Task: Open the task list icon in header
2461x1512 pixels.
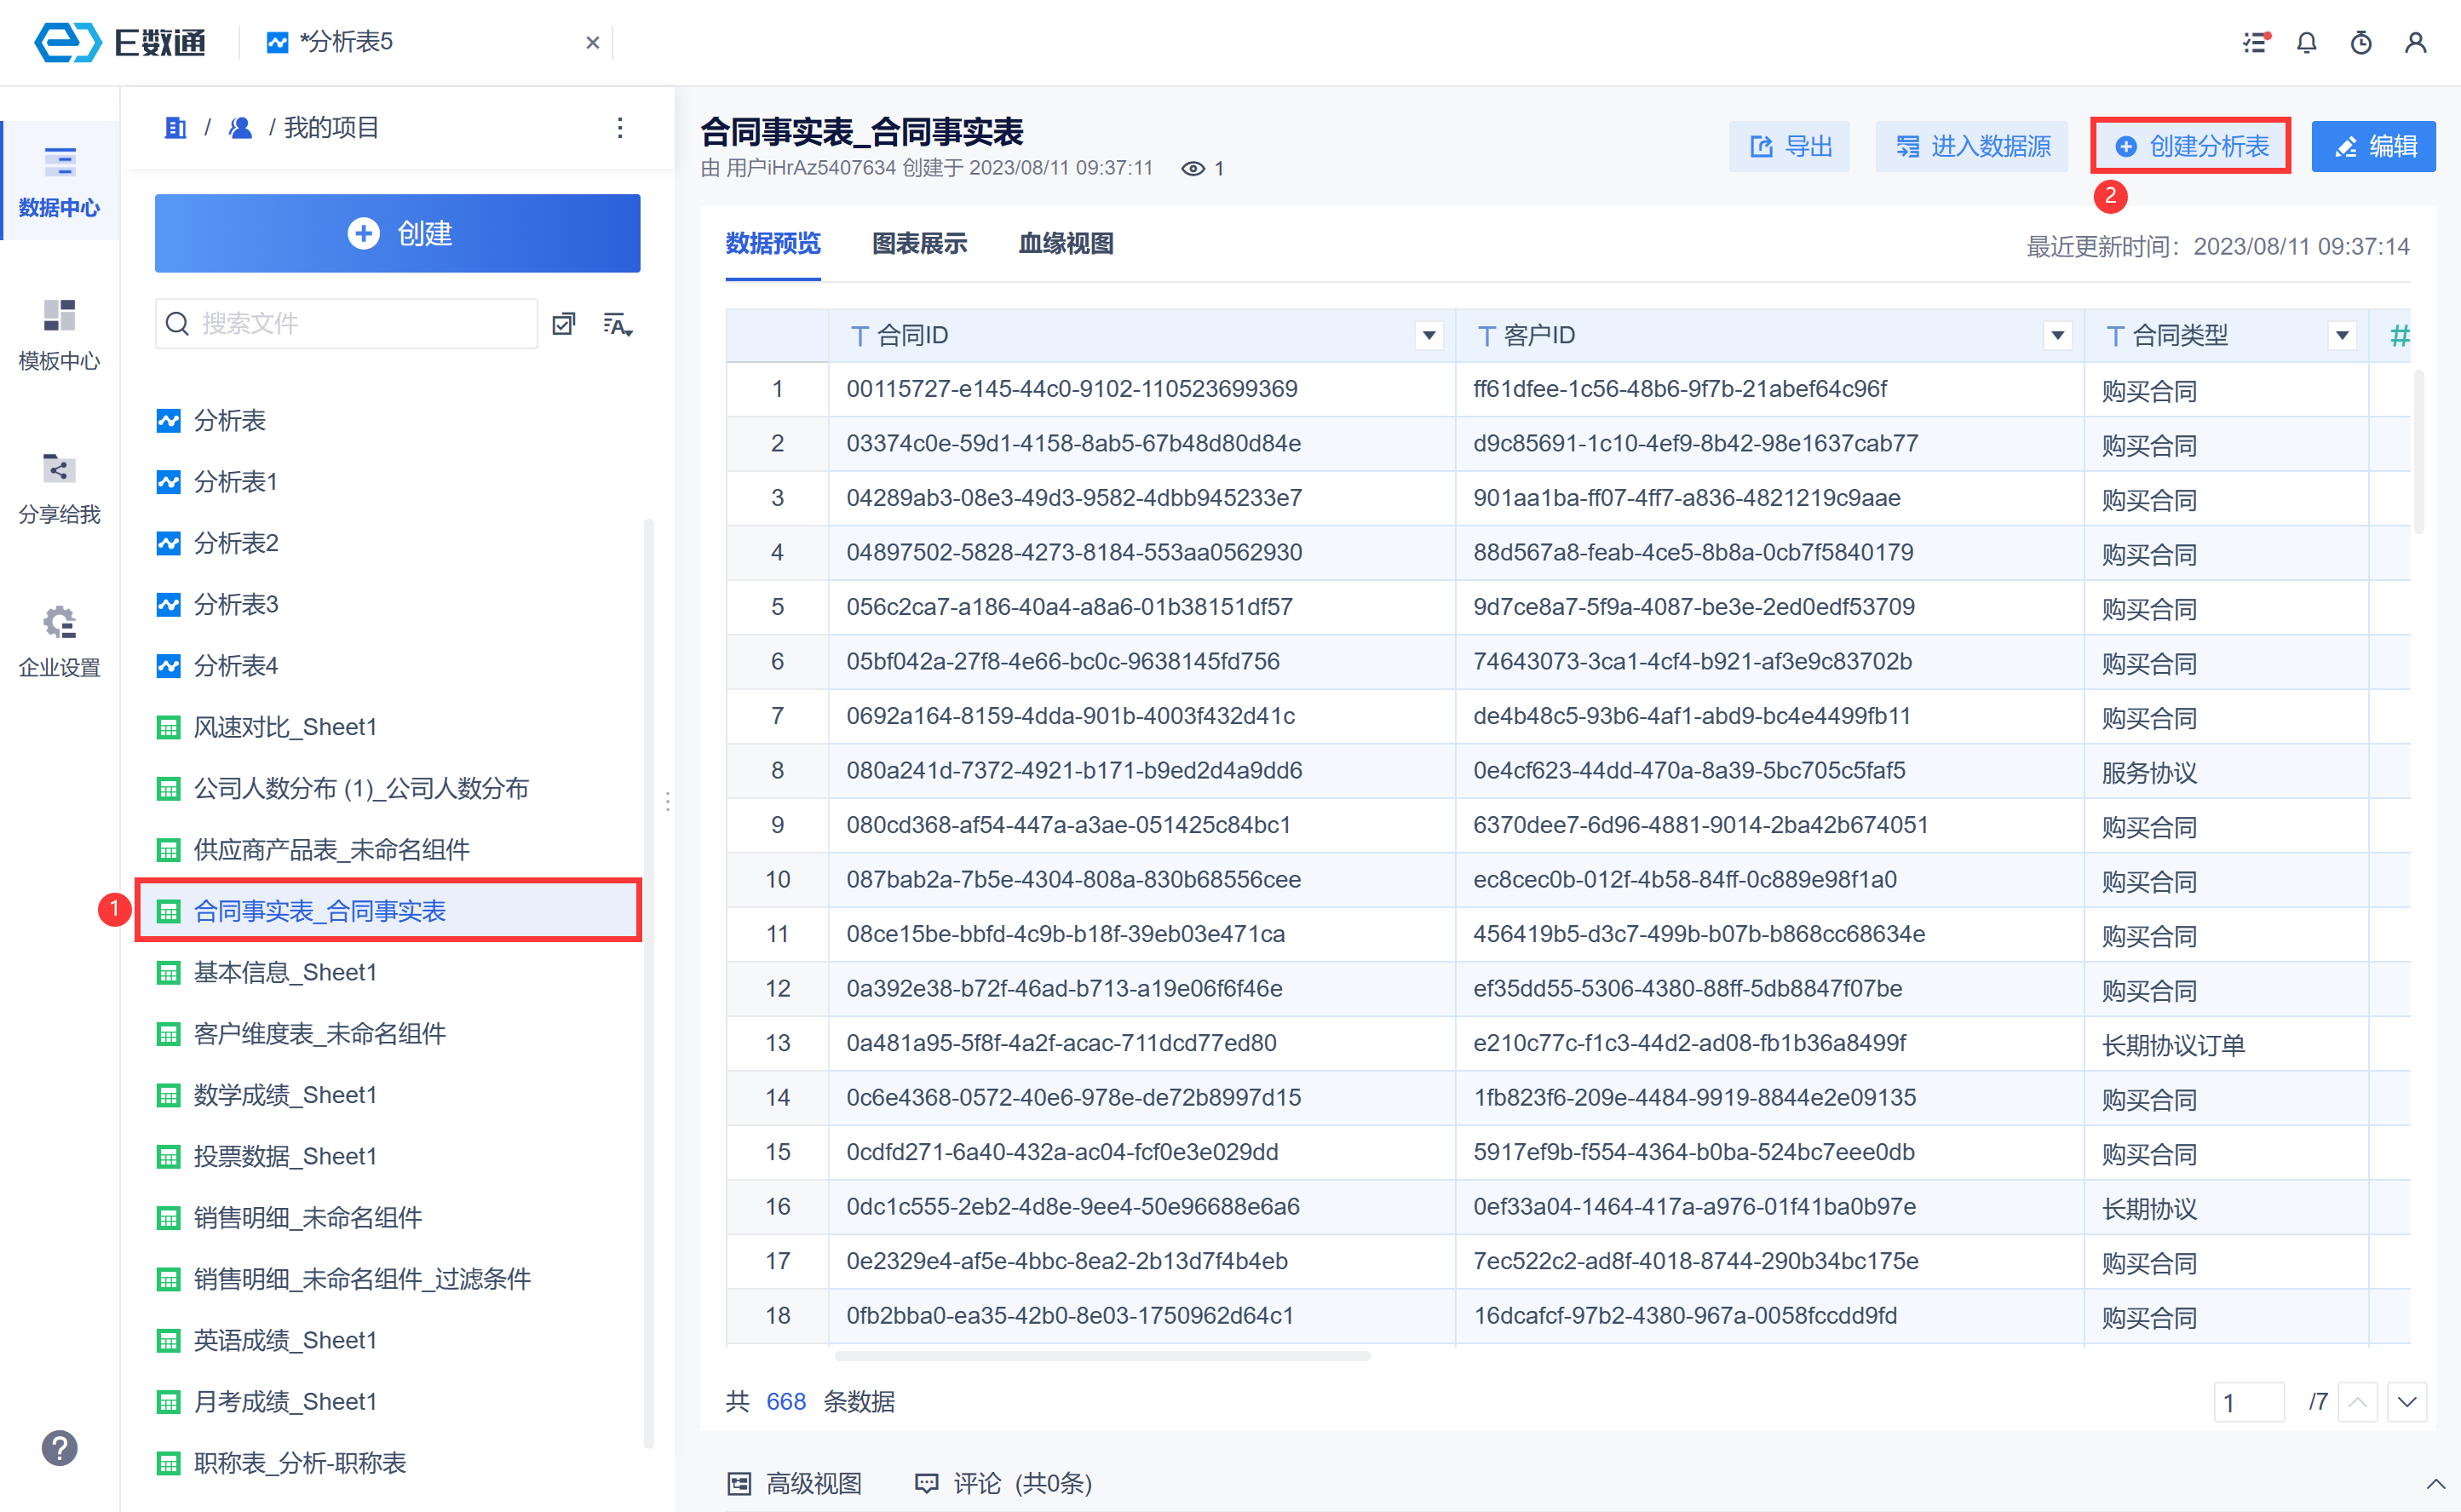Action: click(2255, 42)
